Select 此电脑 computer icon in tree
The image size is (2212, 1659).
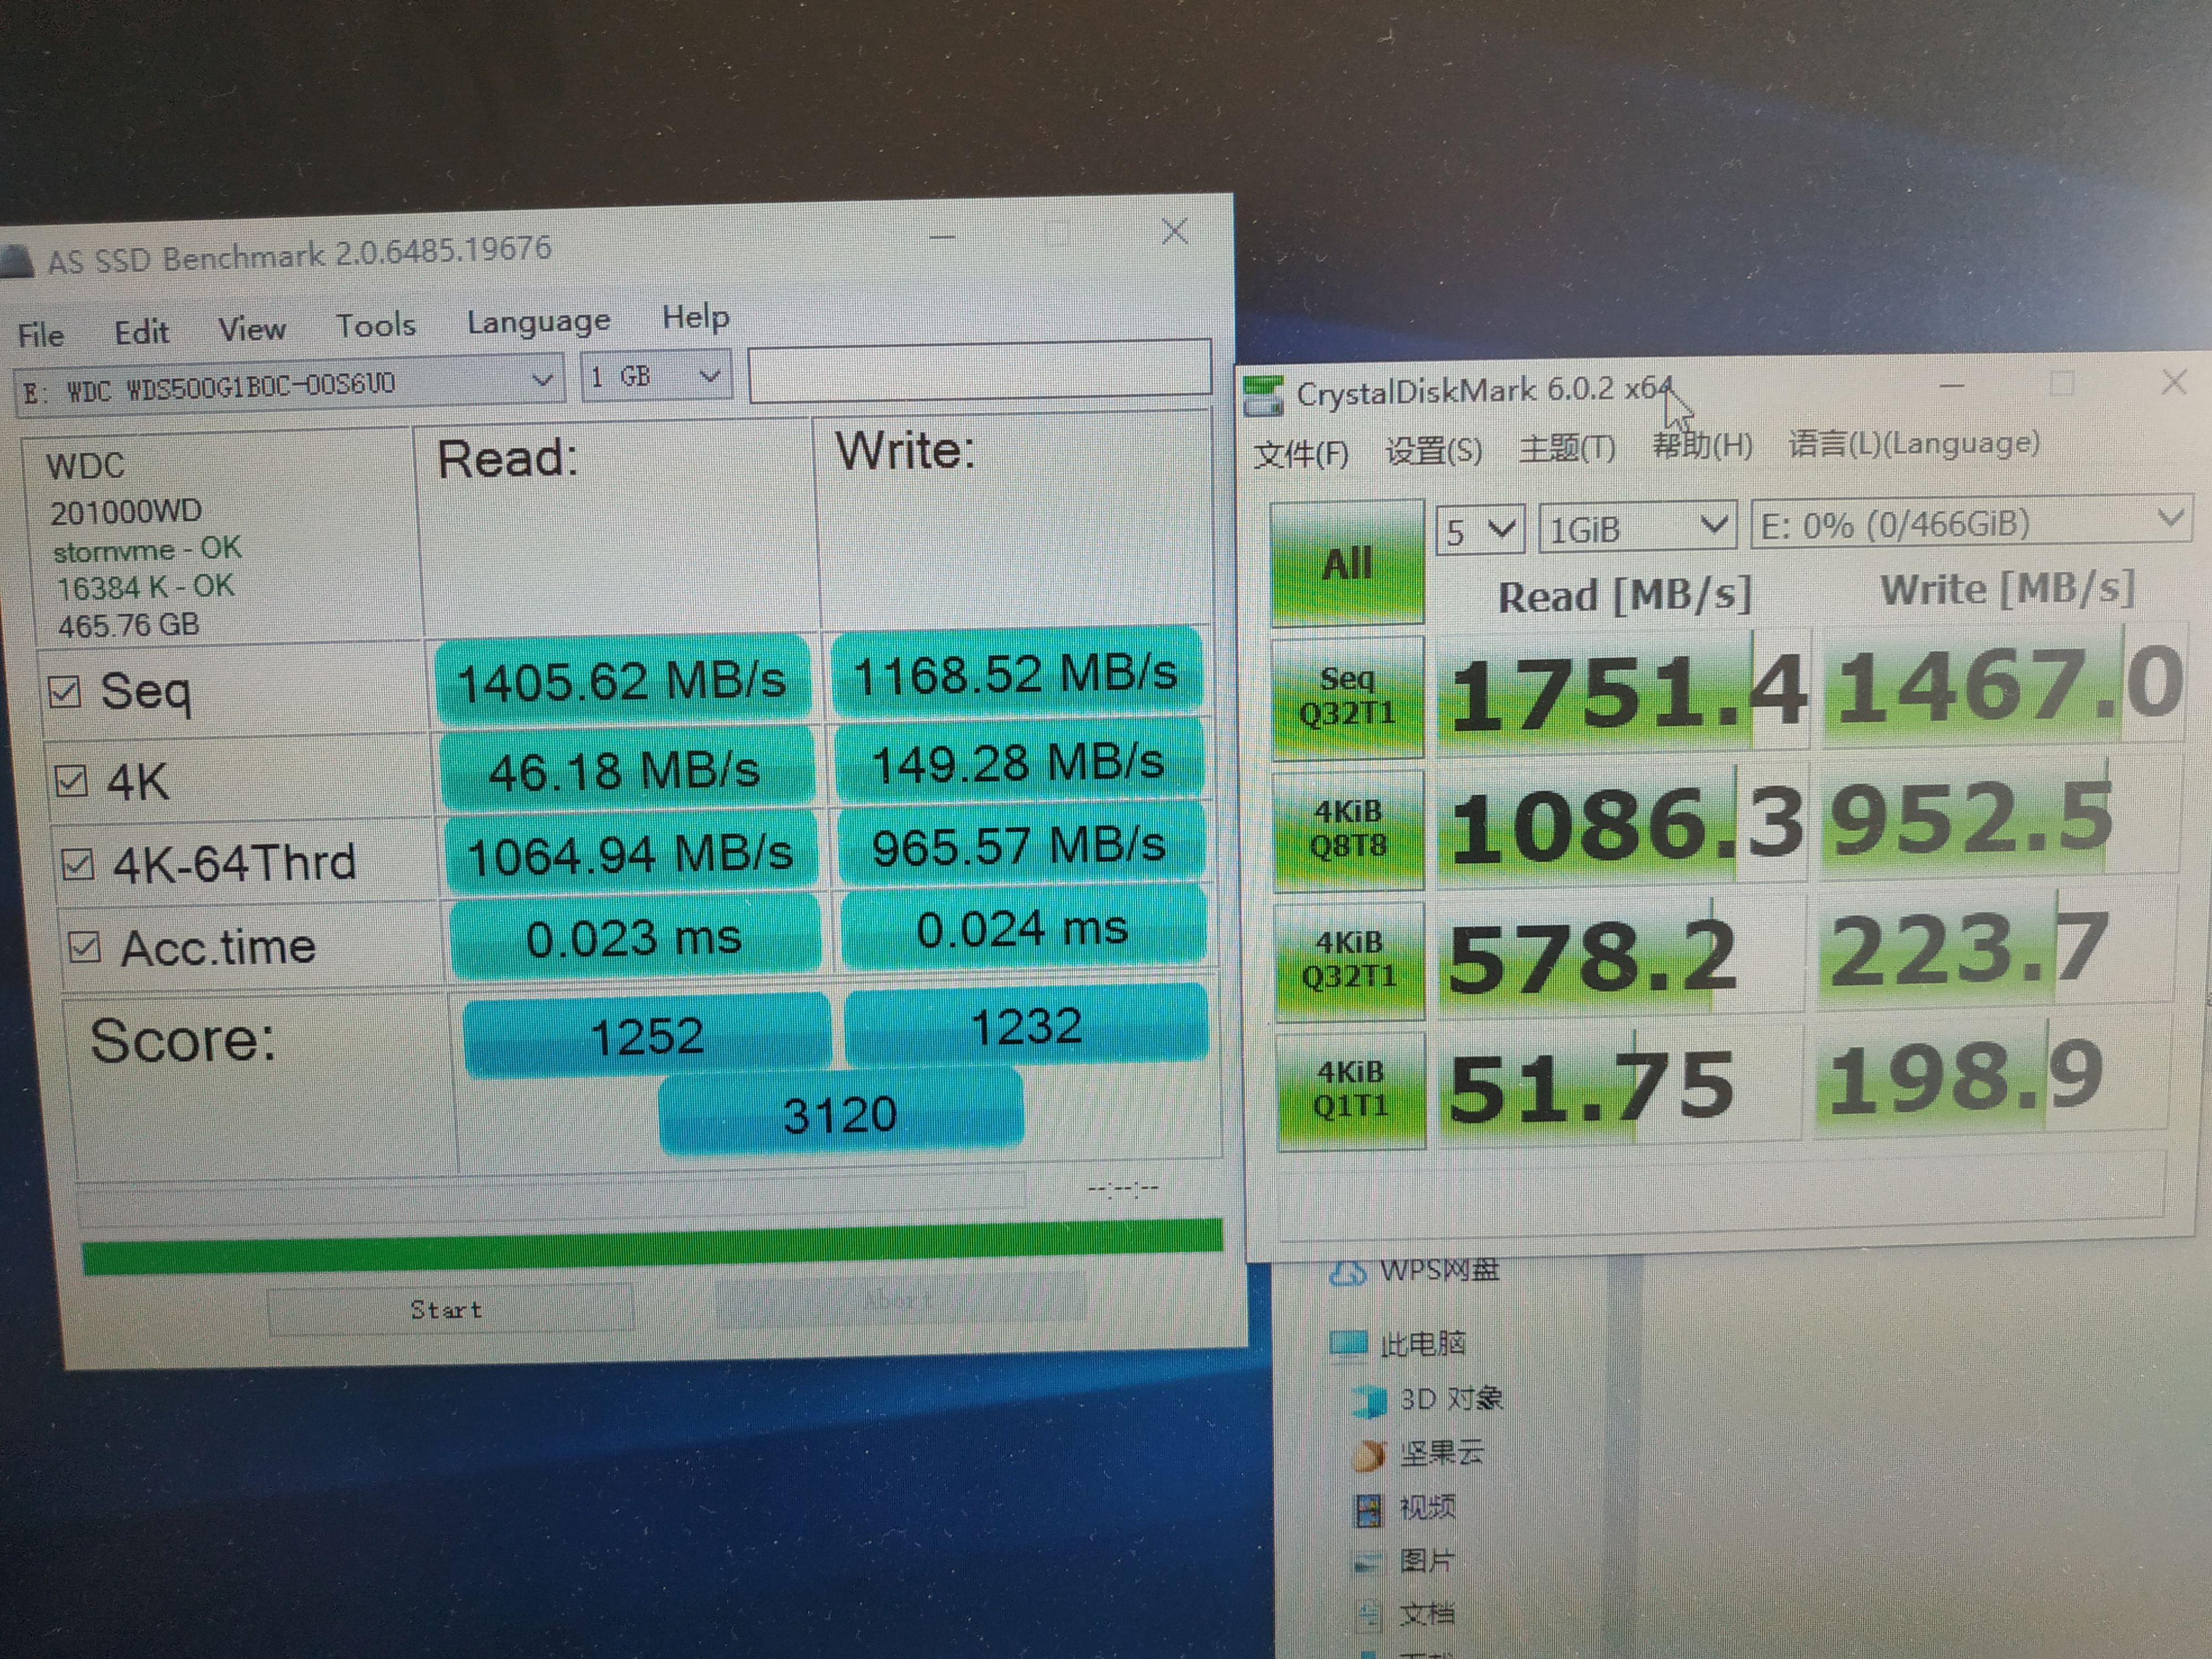[x=1349, y=1343]
